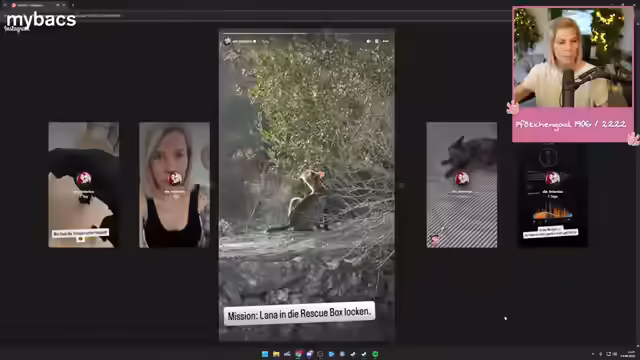The height and width of the screenshot is (360, 640).
Task: Mute the Instagram story audio
Action: tap(369, 41)
